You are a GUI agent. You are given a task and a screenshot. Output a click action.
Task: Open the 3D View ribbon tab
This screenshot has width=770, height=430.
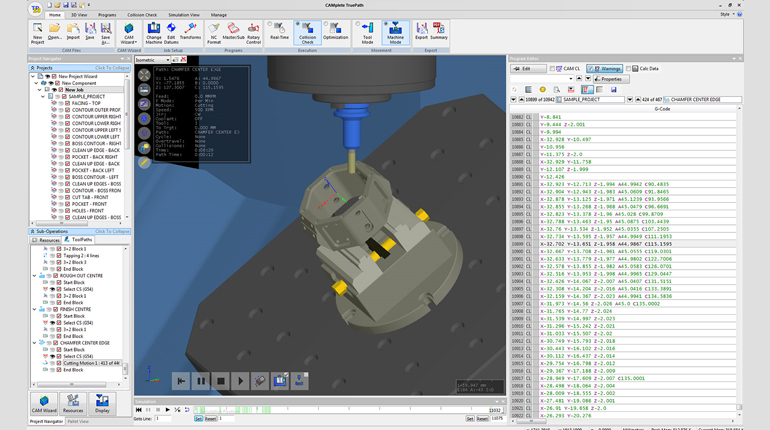[79, 15]
